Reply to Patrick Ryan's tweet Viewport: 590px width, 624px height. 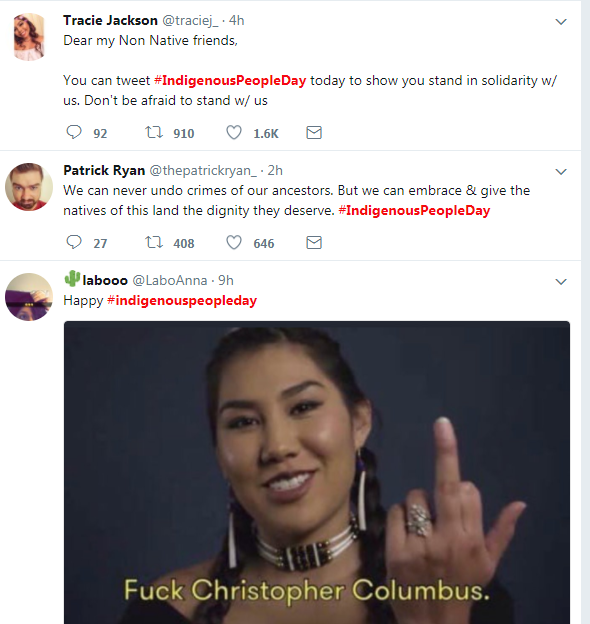[x=74, y=242]
